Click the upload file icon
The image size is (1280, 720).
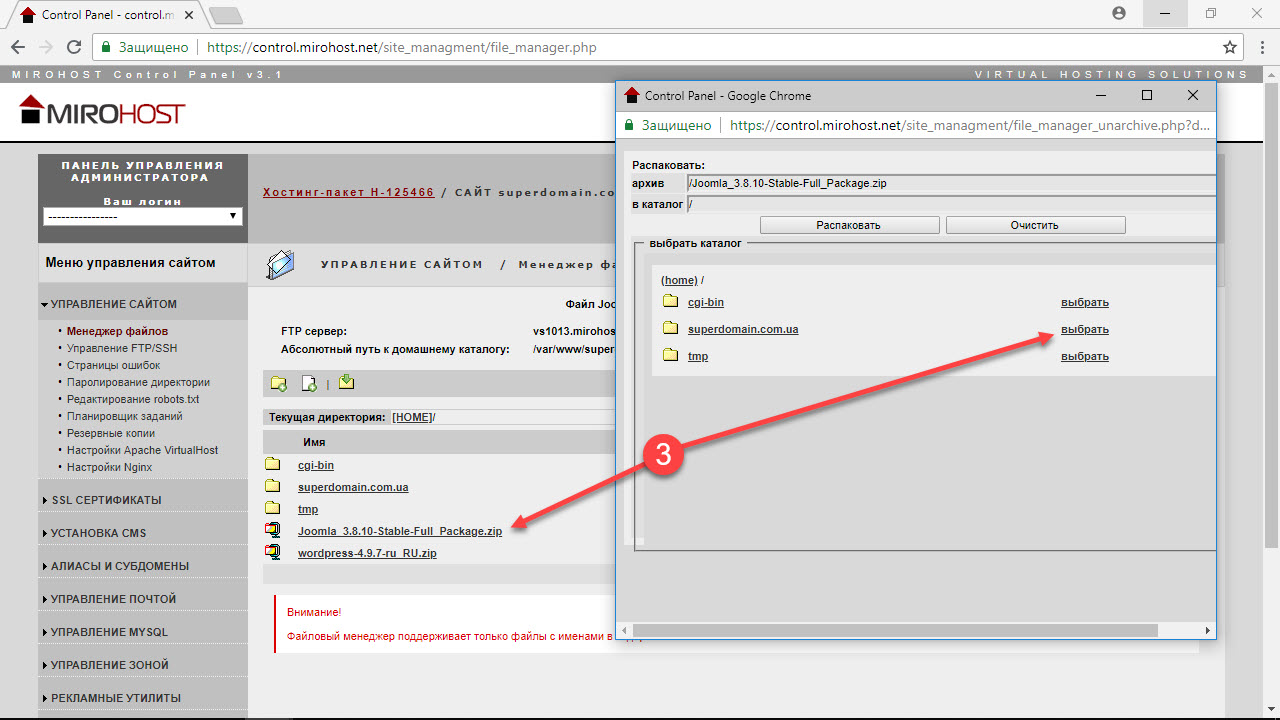(x=346, y=382)
